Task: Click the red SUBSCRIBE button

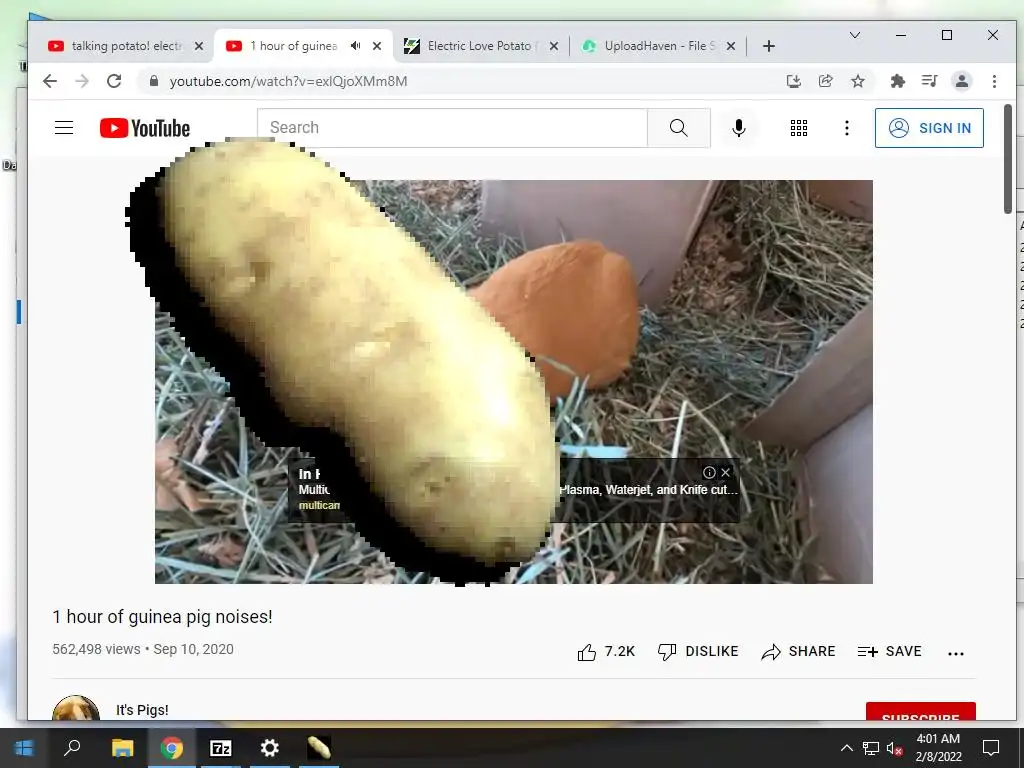Action: point(920,712)
